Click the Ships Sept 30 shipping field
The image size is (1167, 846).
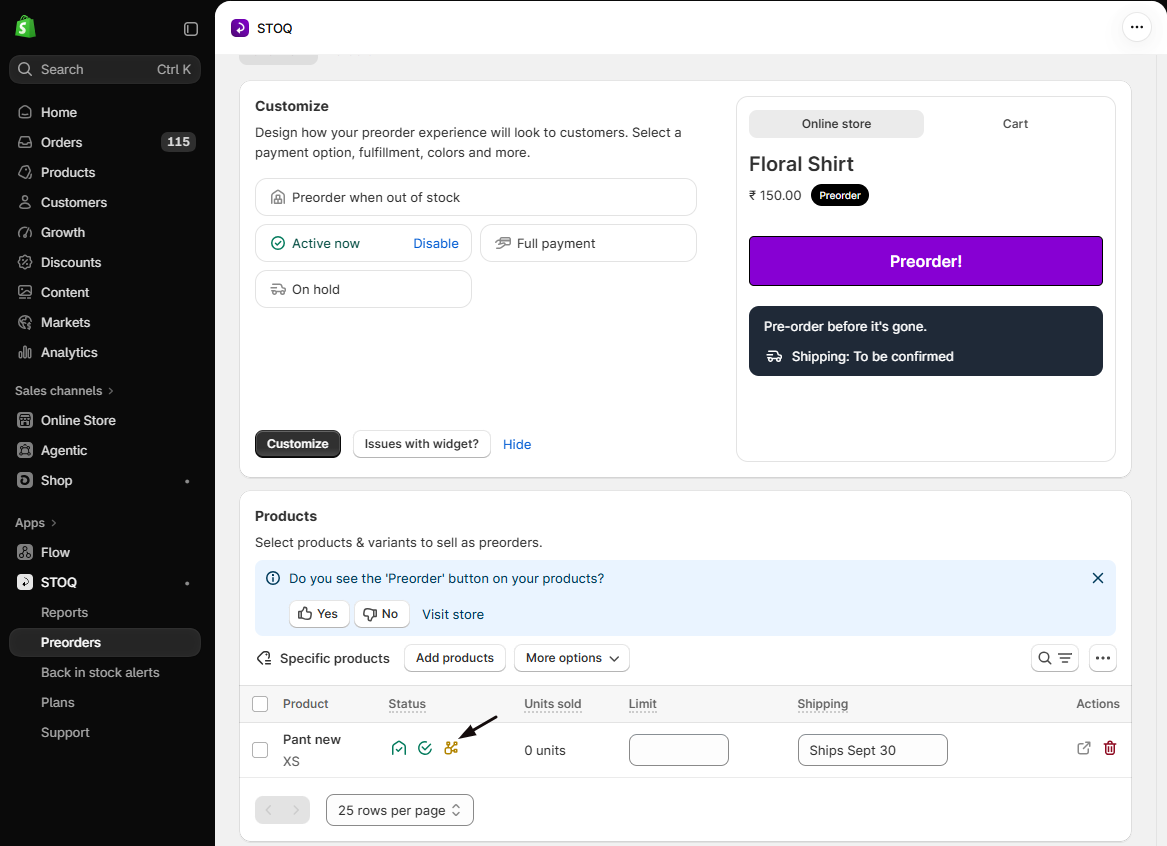click(x=872, y=750)
